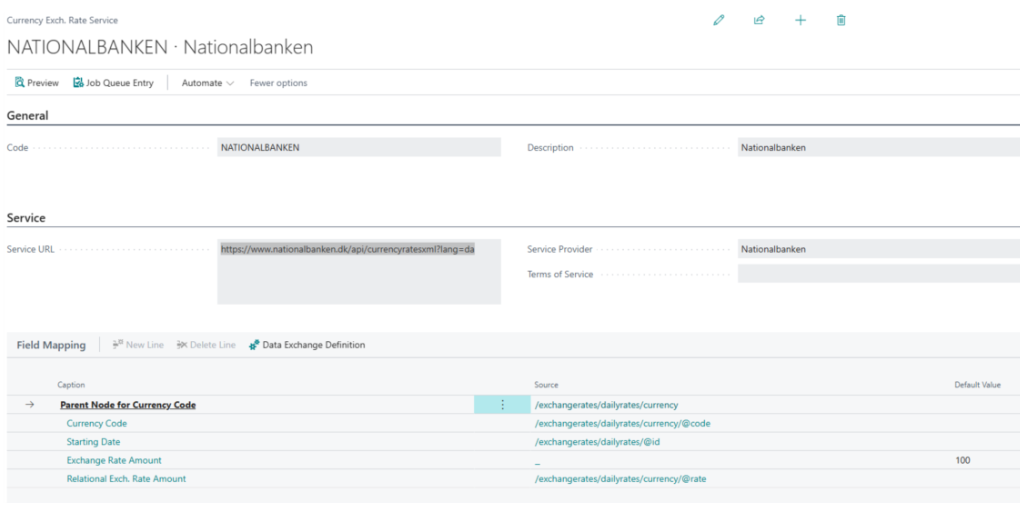Open Data Exchange Definition
The image size is (1020, 506).
pyautogui.click(x=307, y=345)
